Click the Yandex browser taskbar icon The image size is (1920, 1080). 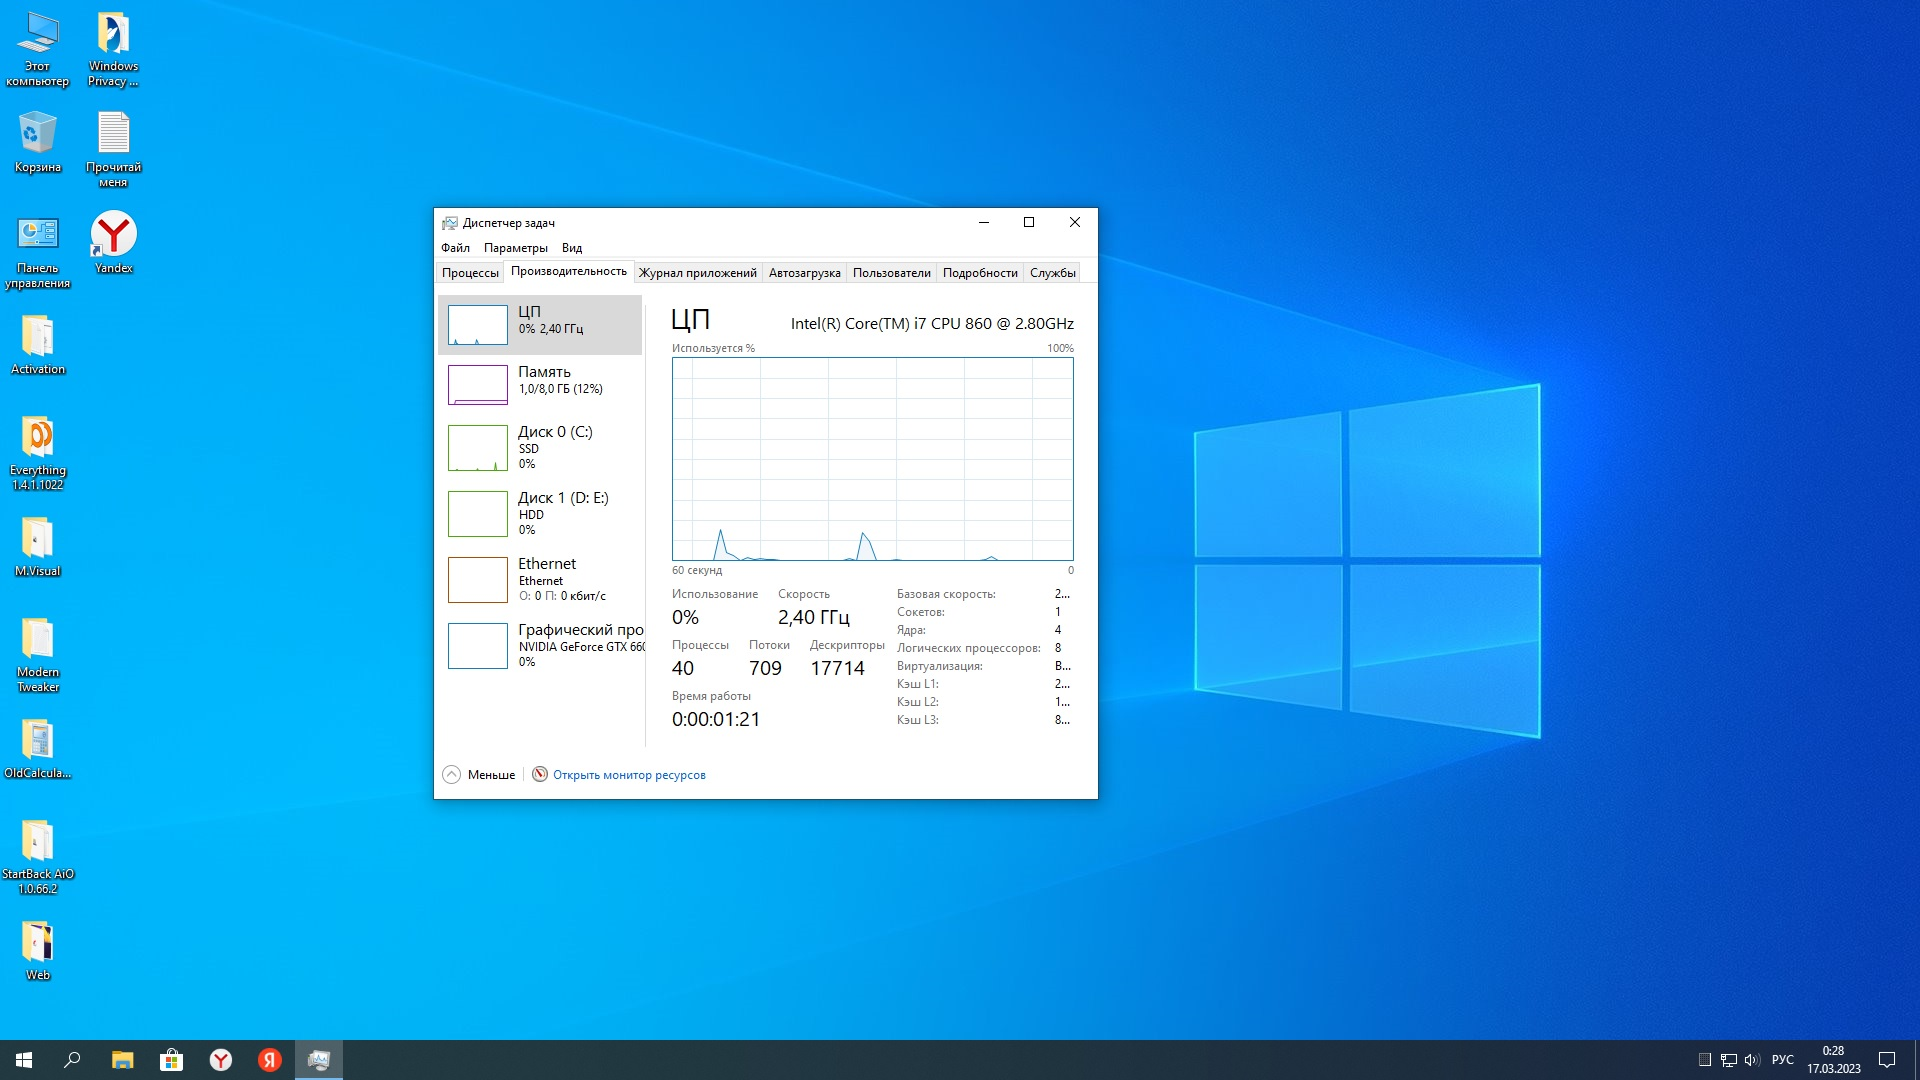pyautogui.click(x=221, y=1060)
